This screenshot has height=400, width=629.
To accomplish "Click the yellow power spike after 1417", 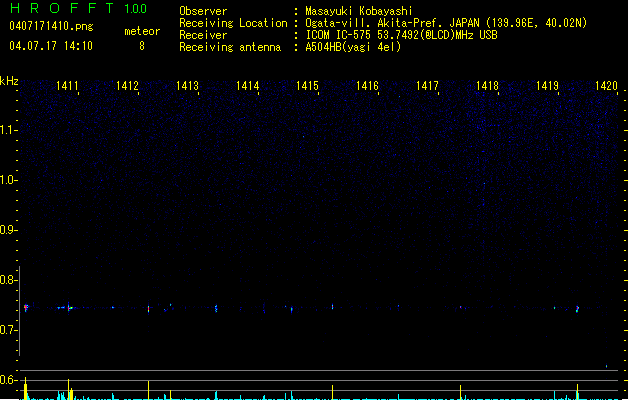I will tap(461, 392).
